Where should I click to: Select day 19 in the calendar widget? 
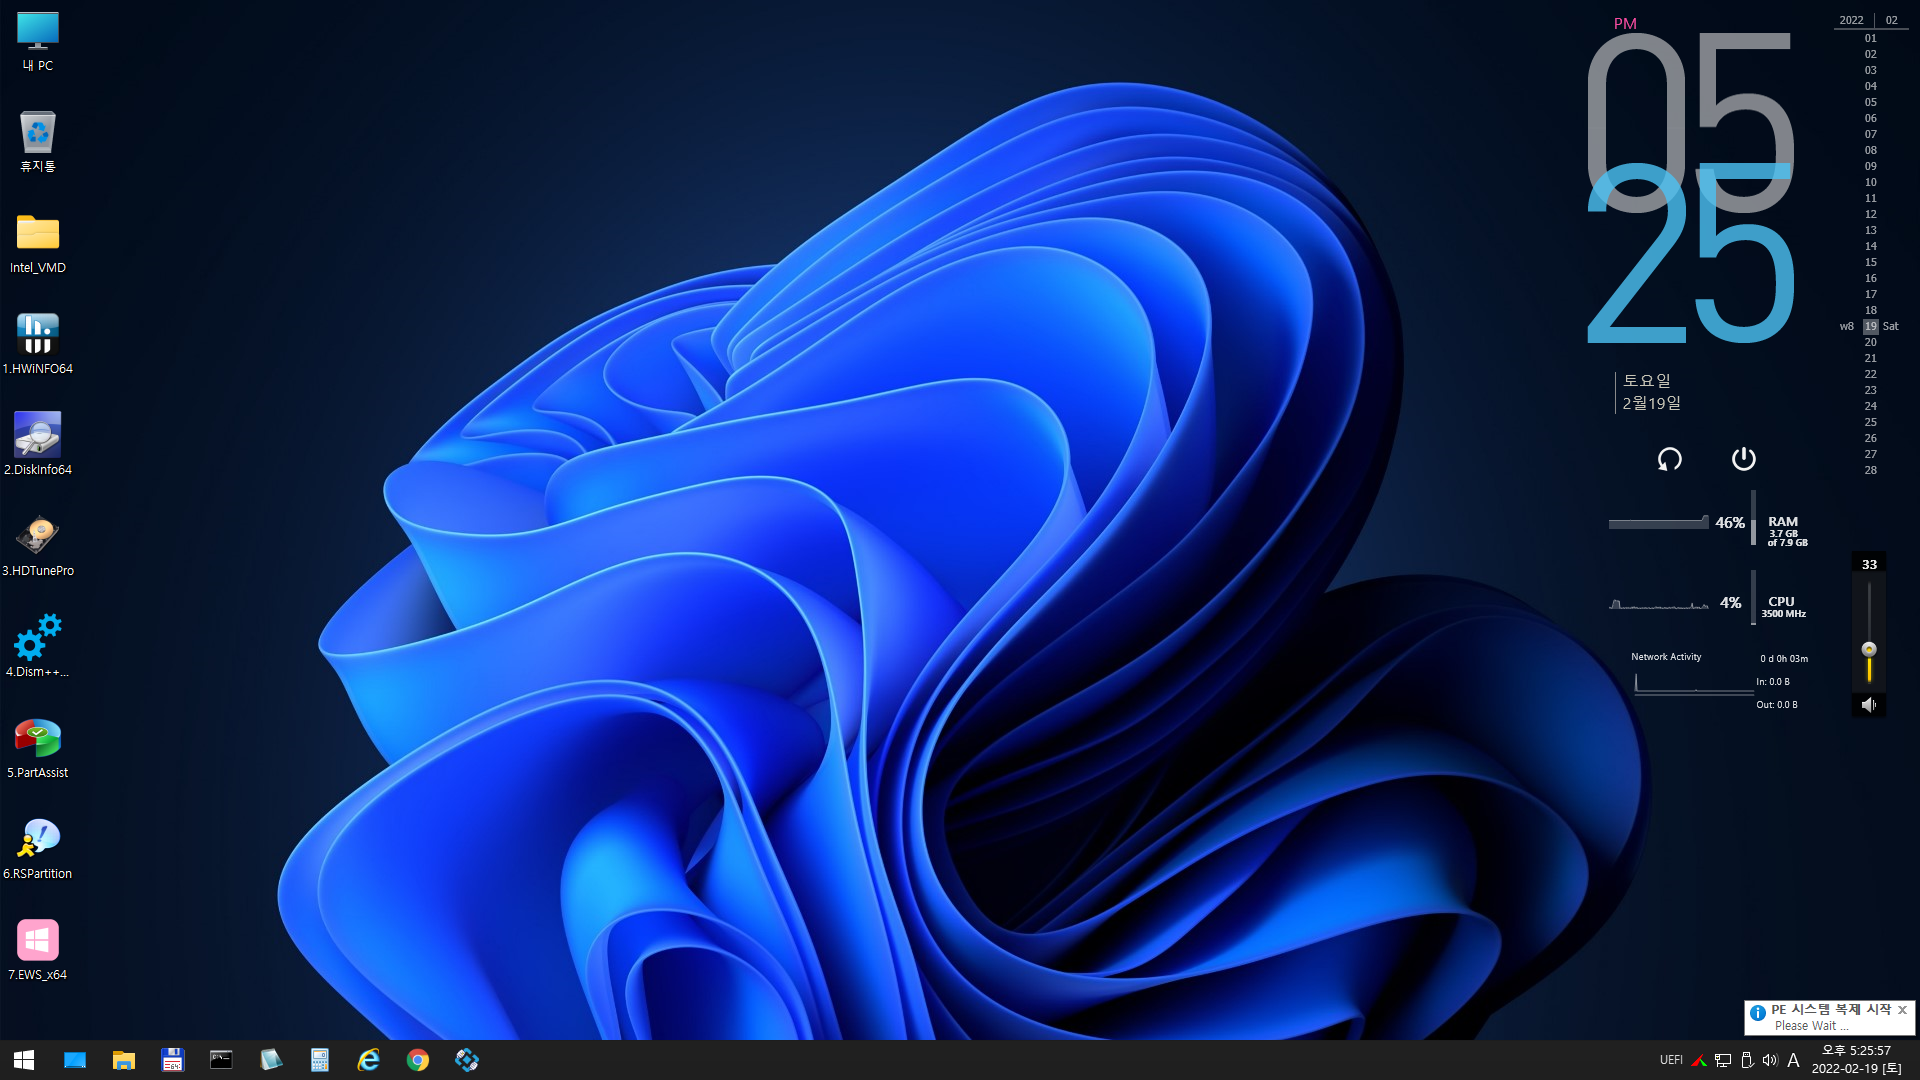[x=1870, y=326]
